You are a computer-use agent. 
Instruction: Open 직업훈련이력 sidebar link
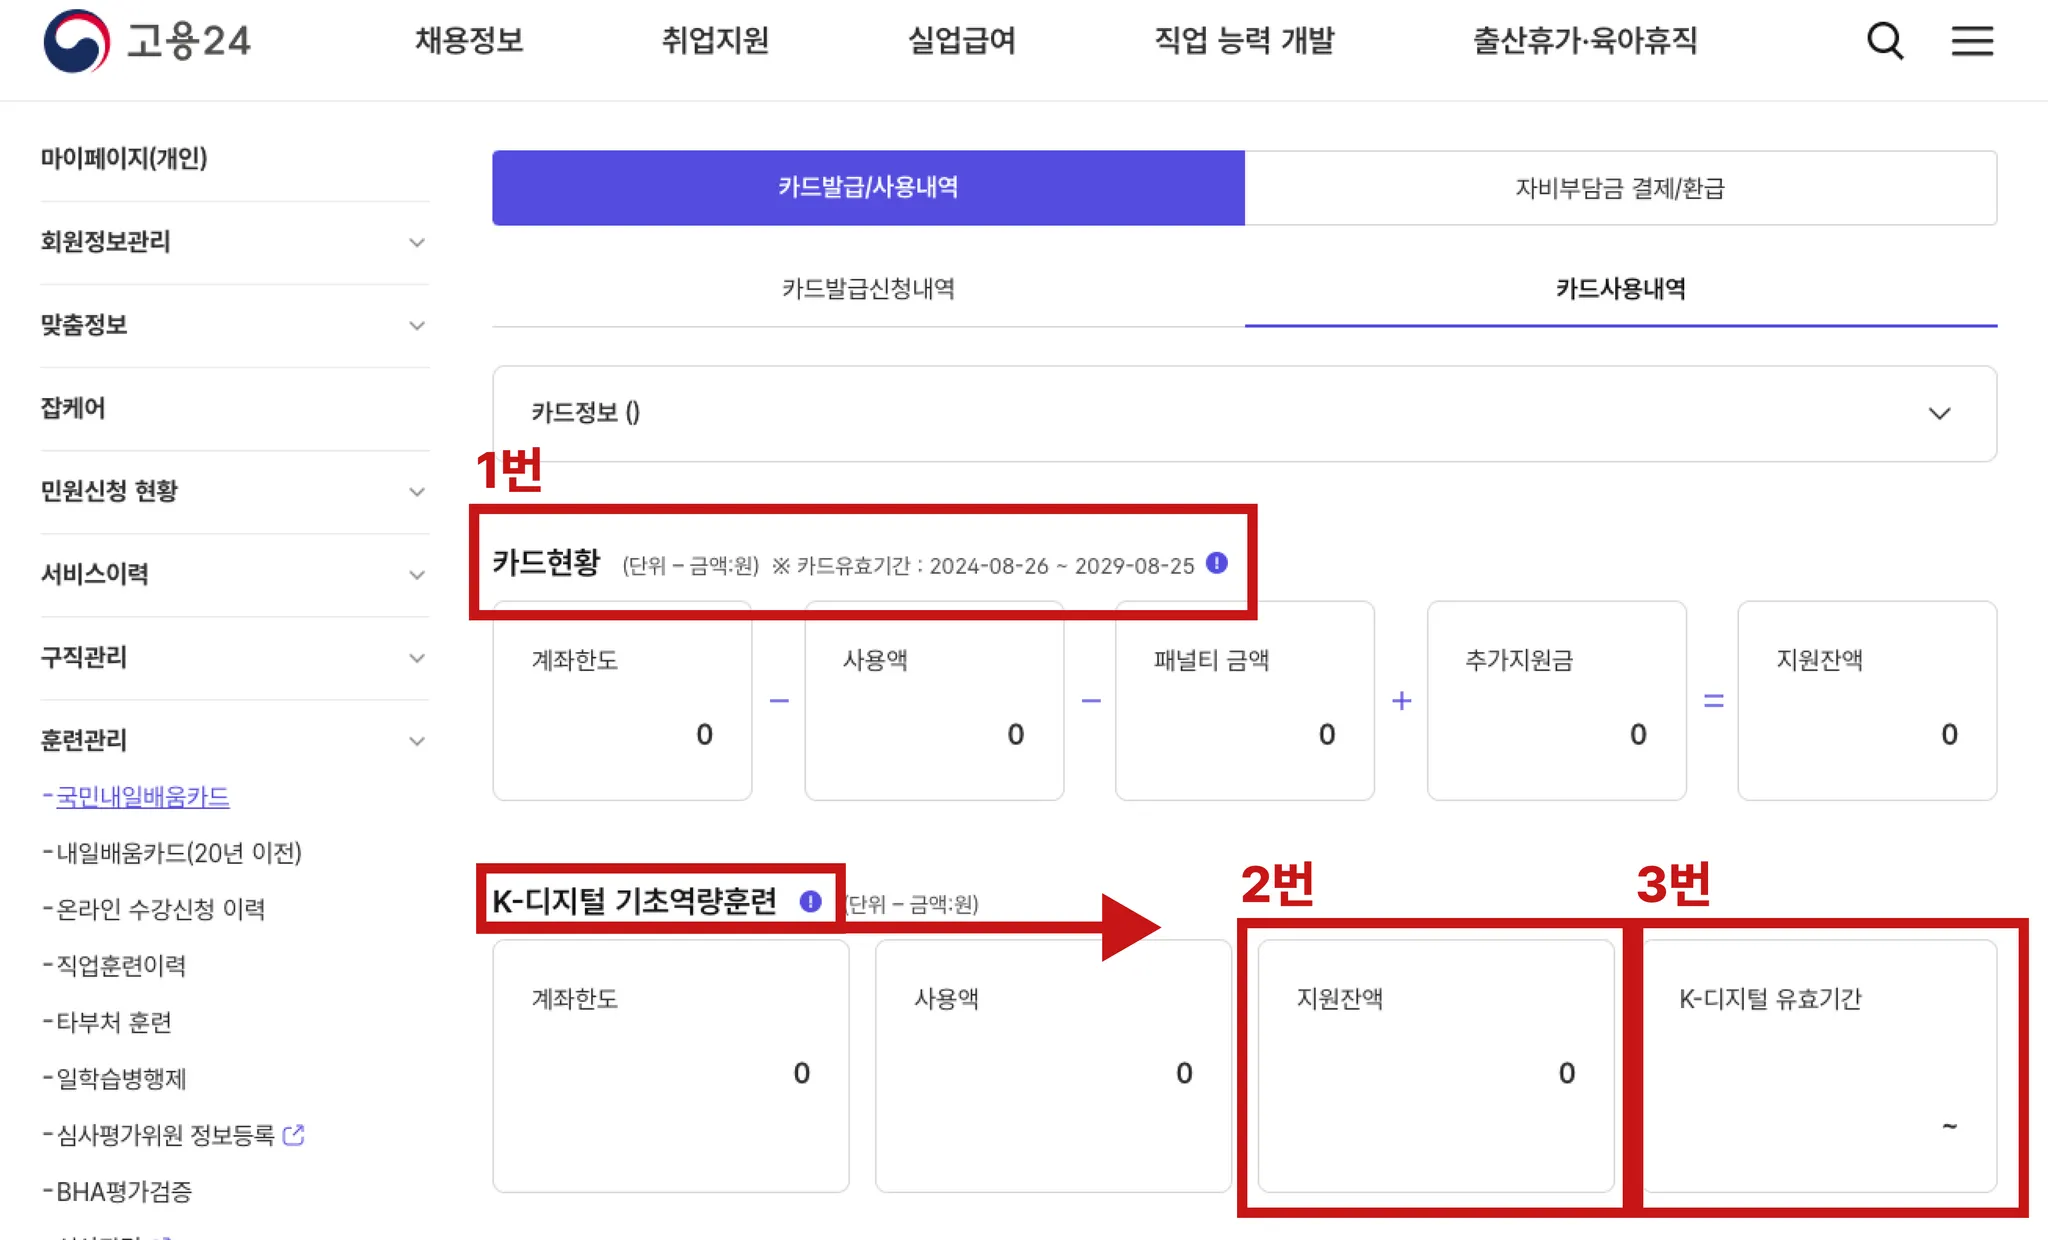[x=120, y=965]
